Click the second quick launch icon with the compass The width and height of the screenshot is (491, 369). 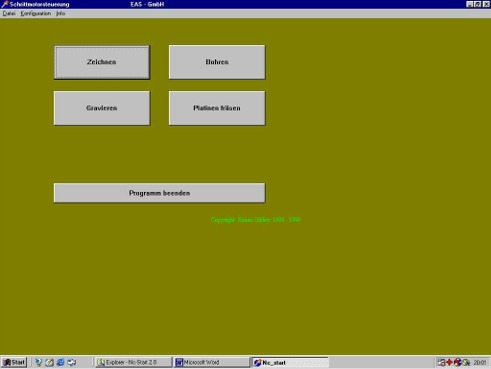tap(49, 362)
